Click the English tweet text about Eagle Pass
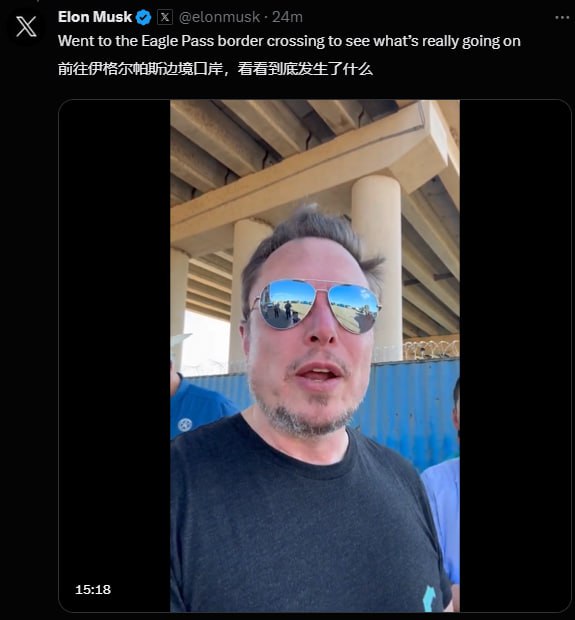575x620 pixels. (x=289, y=41)
